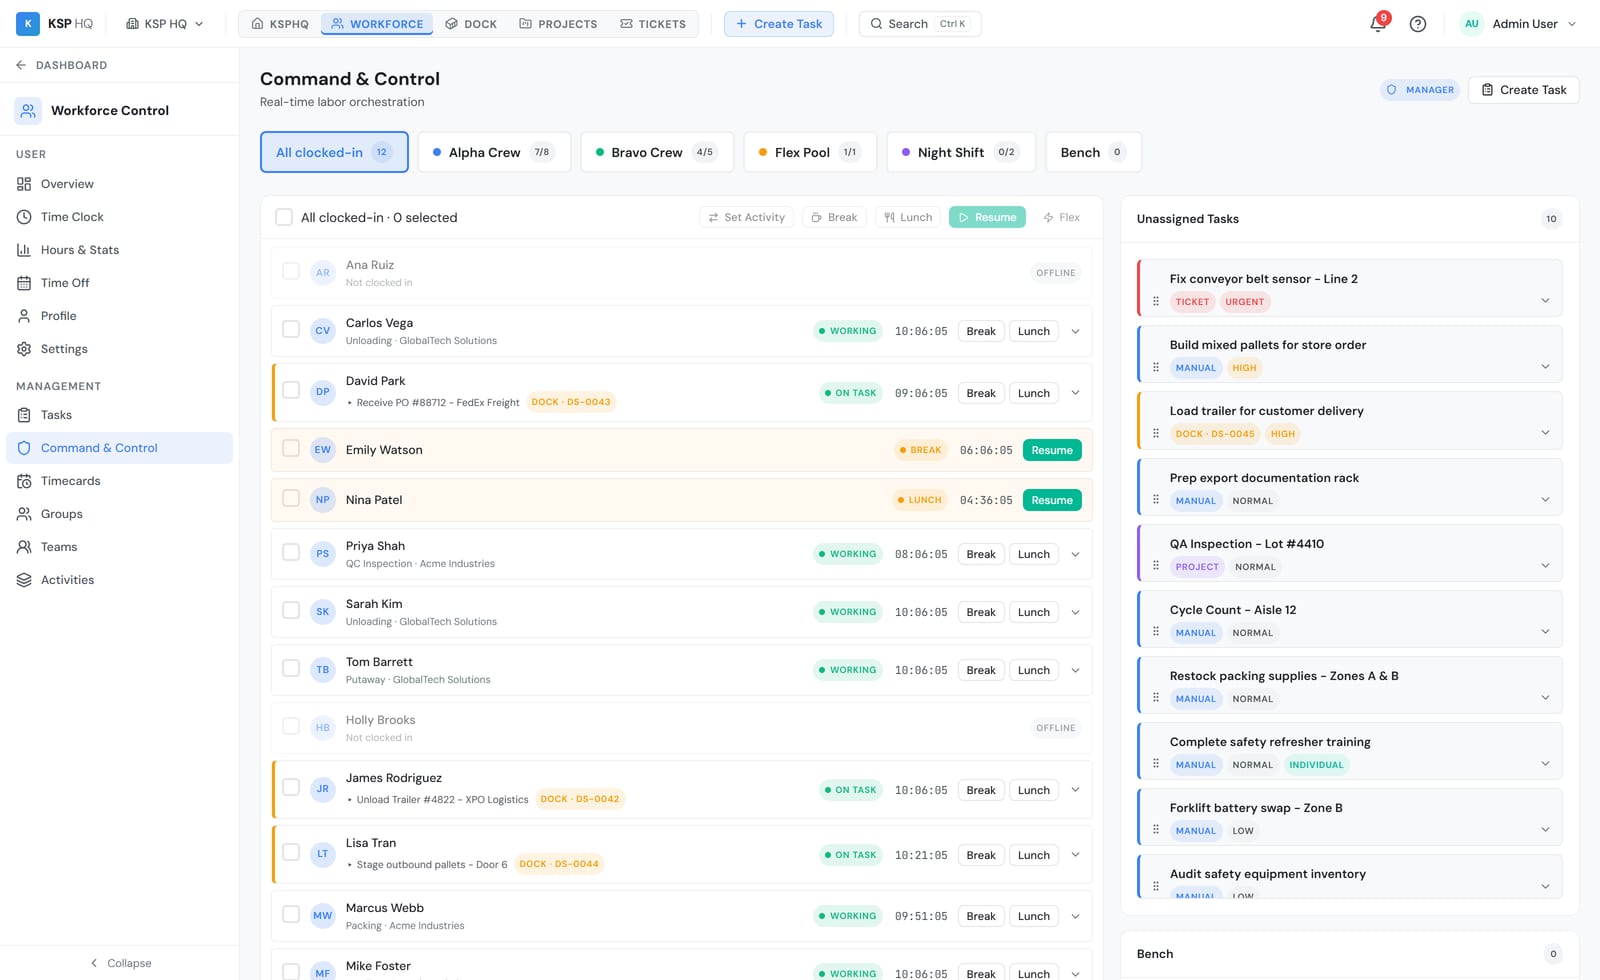Click the Activities layers icon
Image resolution: width=1600 pixels, height=980 pixels.
(x=24, y=580)
